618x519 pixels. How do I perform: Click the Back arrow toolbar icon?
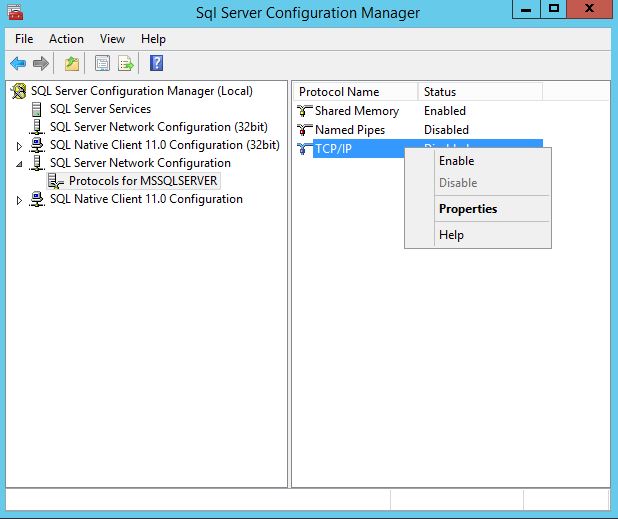coord(18,64)
